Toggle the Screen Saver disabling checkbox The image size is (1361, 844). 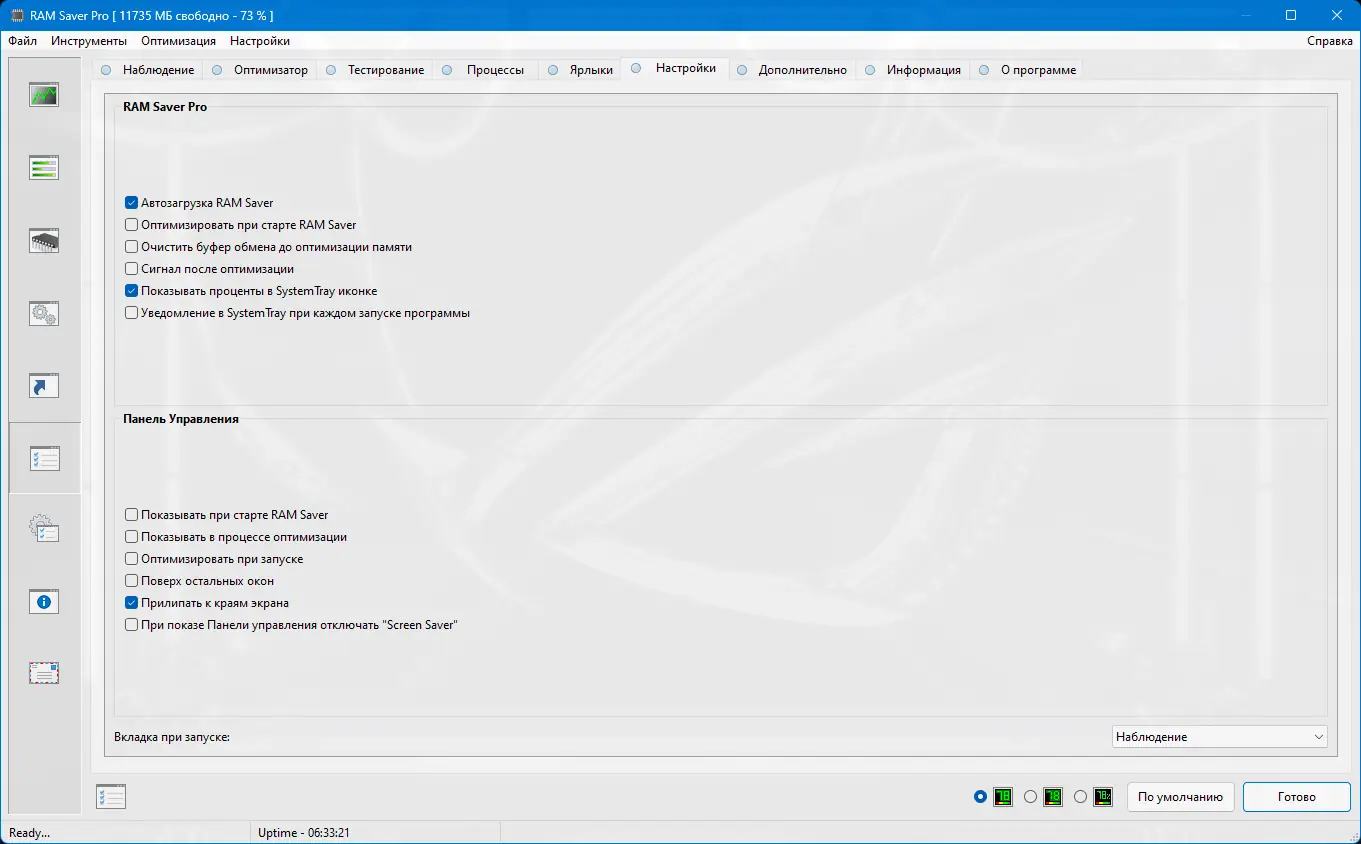[x=131, y=625]
